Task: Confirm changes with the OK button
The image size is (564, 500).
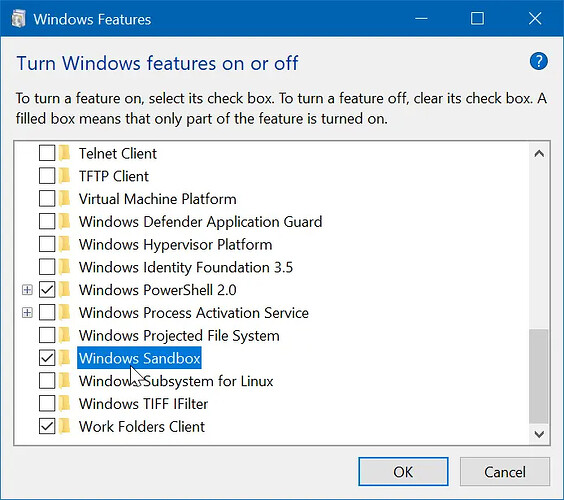Action: pos(403,472)
